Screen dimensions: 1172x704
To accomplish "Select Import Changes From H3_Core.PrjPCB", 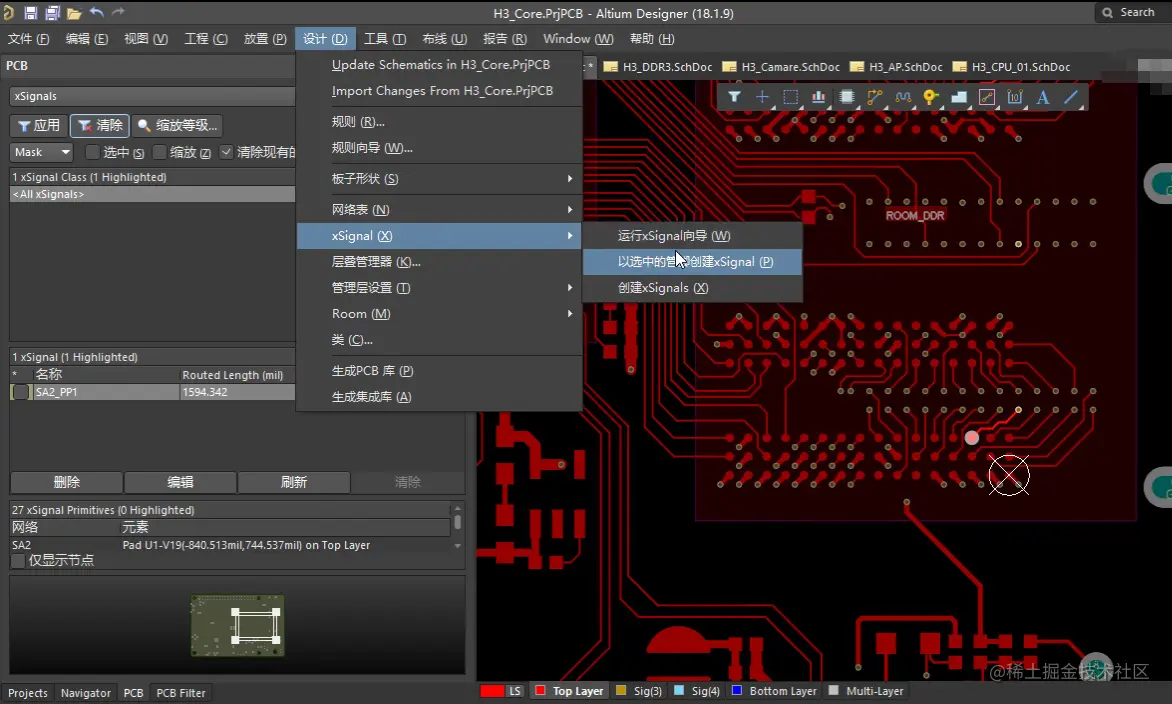I will (440, 90).
